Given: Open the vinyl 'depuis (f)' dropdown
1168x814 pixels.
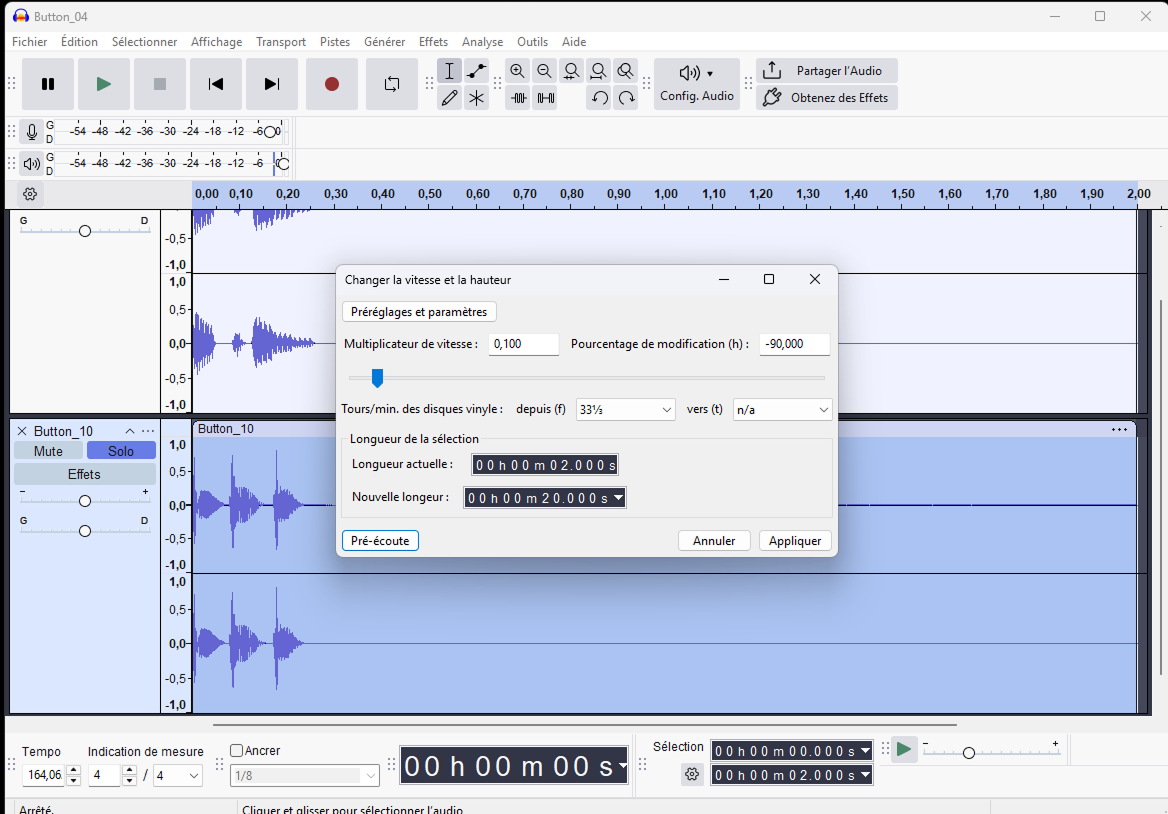Looking at the screenshot, I should (x=626, y=410).
